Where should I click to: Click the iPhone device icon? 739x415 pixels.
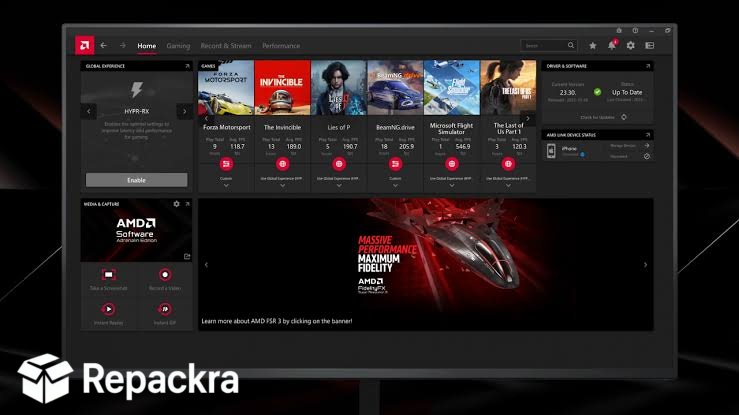coord(551,151)
